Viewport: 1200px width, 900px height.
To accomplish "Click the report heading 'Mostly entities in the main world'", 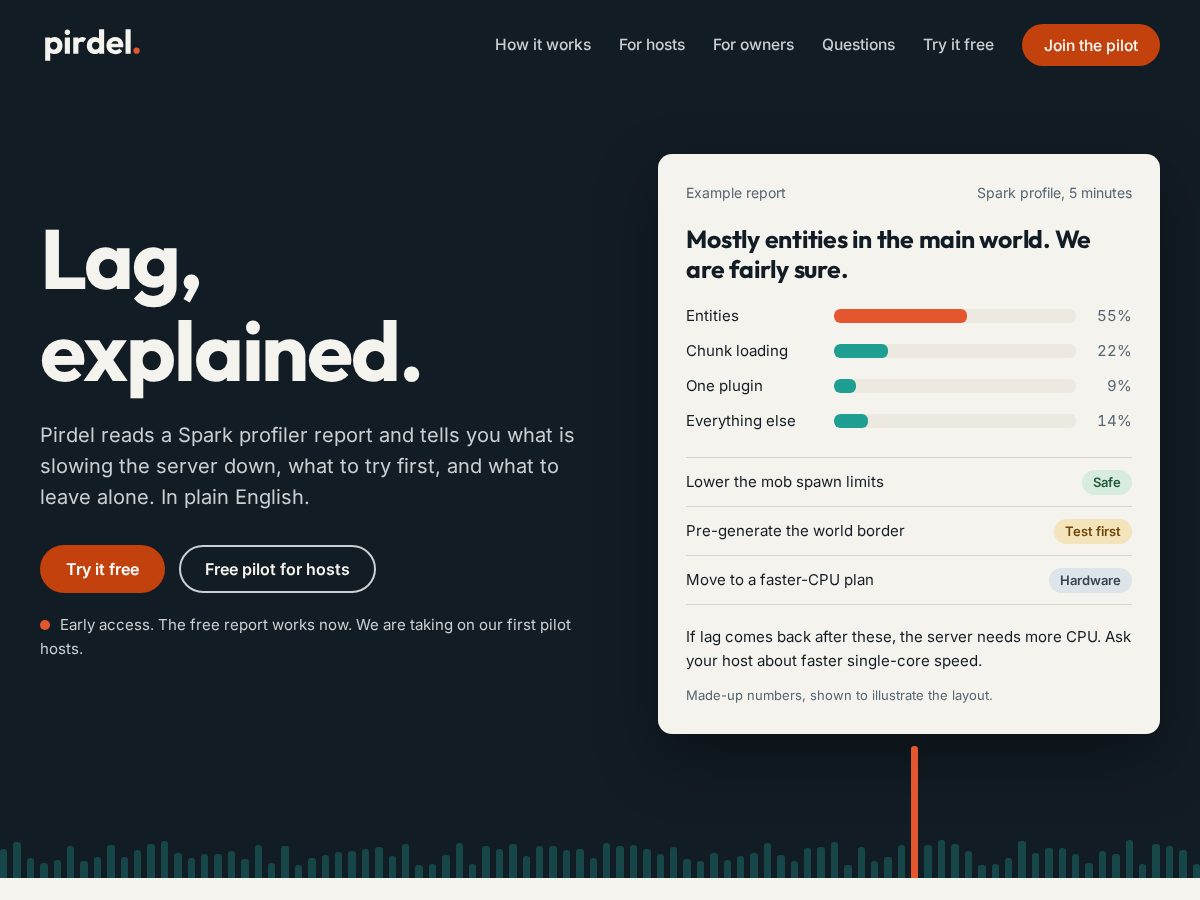I will [888, 255].
